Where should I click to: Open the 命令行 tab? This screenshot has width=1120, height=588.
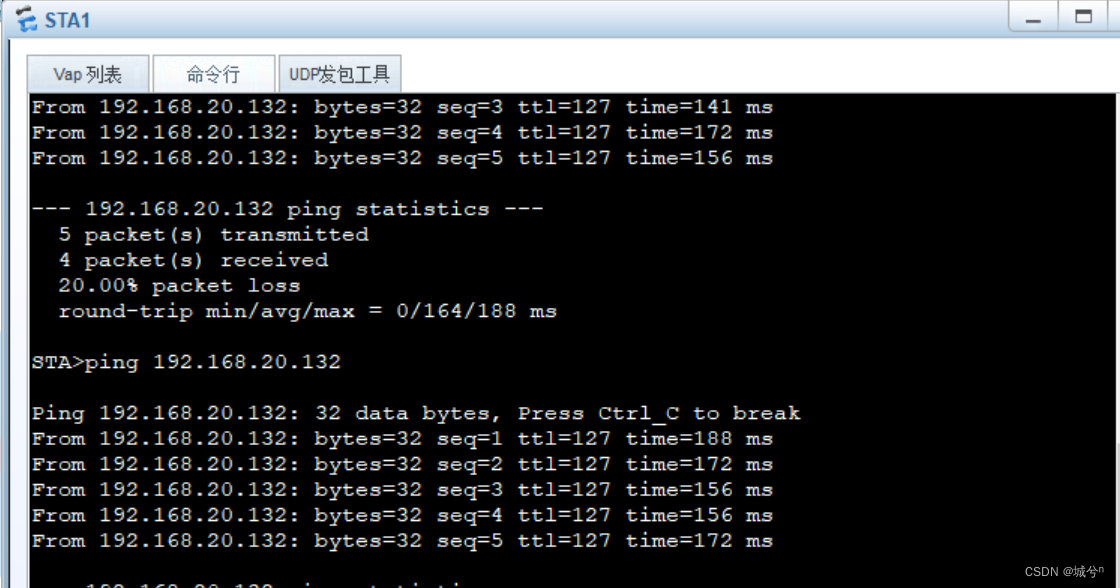(x=213, y=72)
